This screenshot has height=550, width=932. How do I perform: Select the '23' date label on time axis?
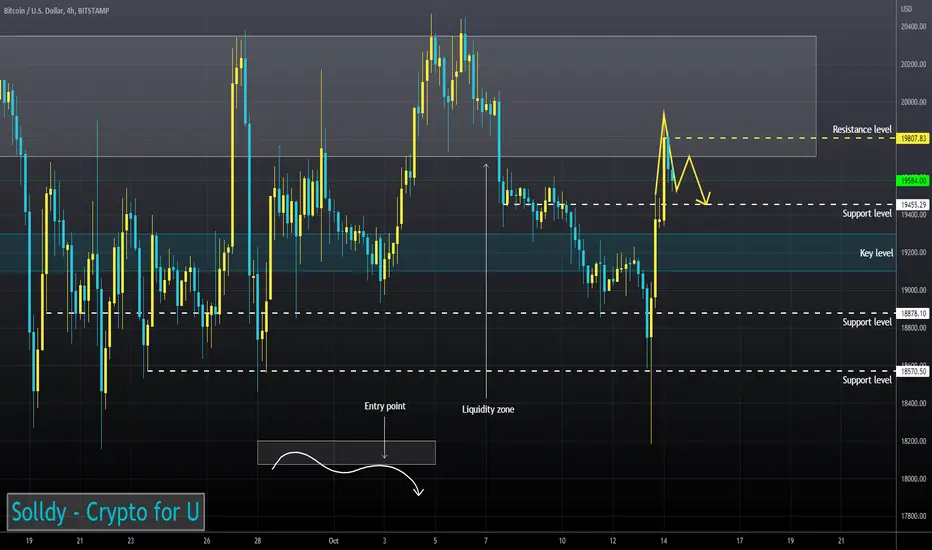[x=131, y=541]
